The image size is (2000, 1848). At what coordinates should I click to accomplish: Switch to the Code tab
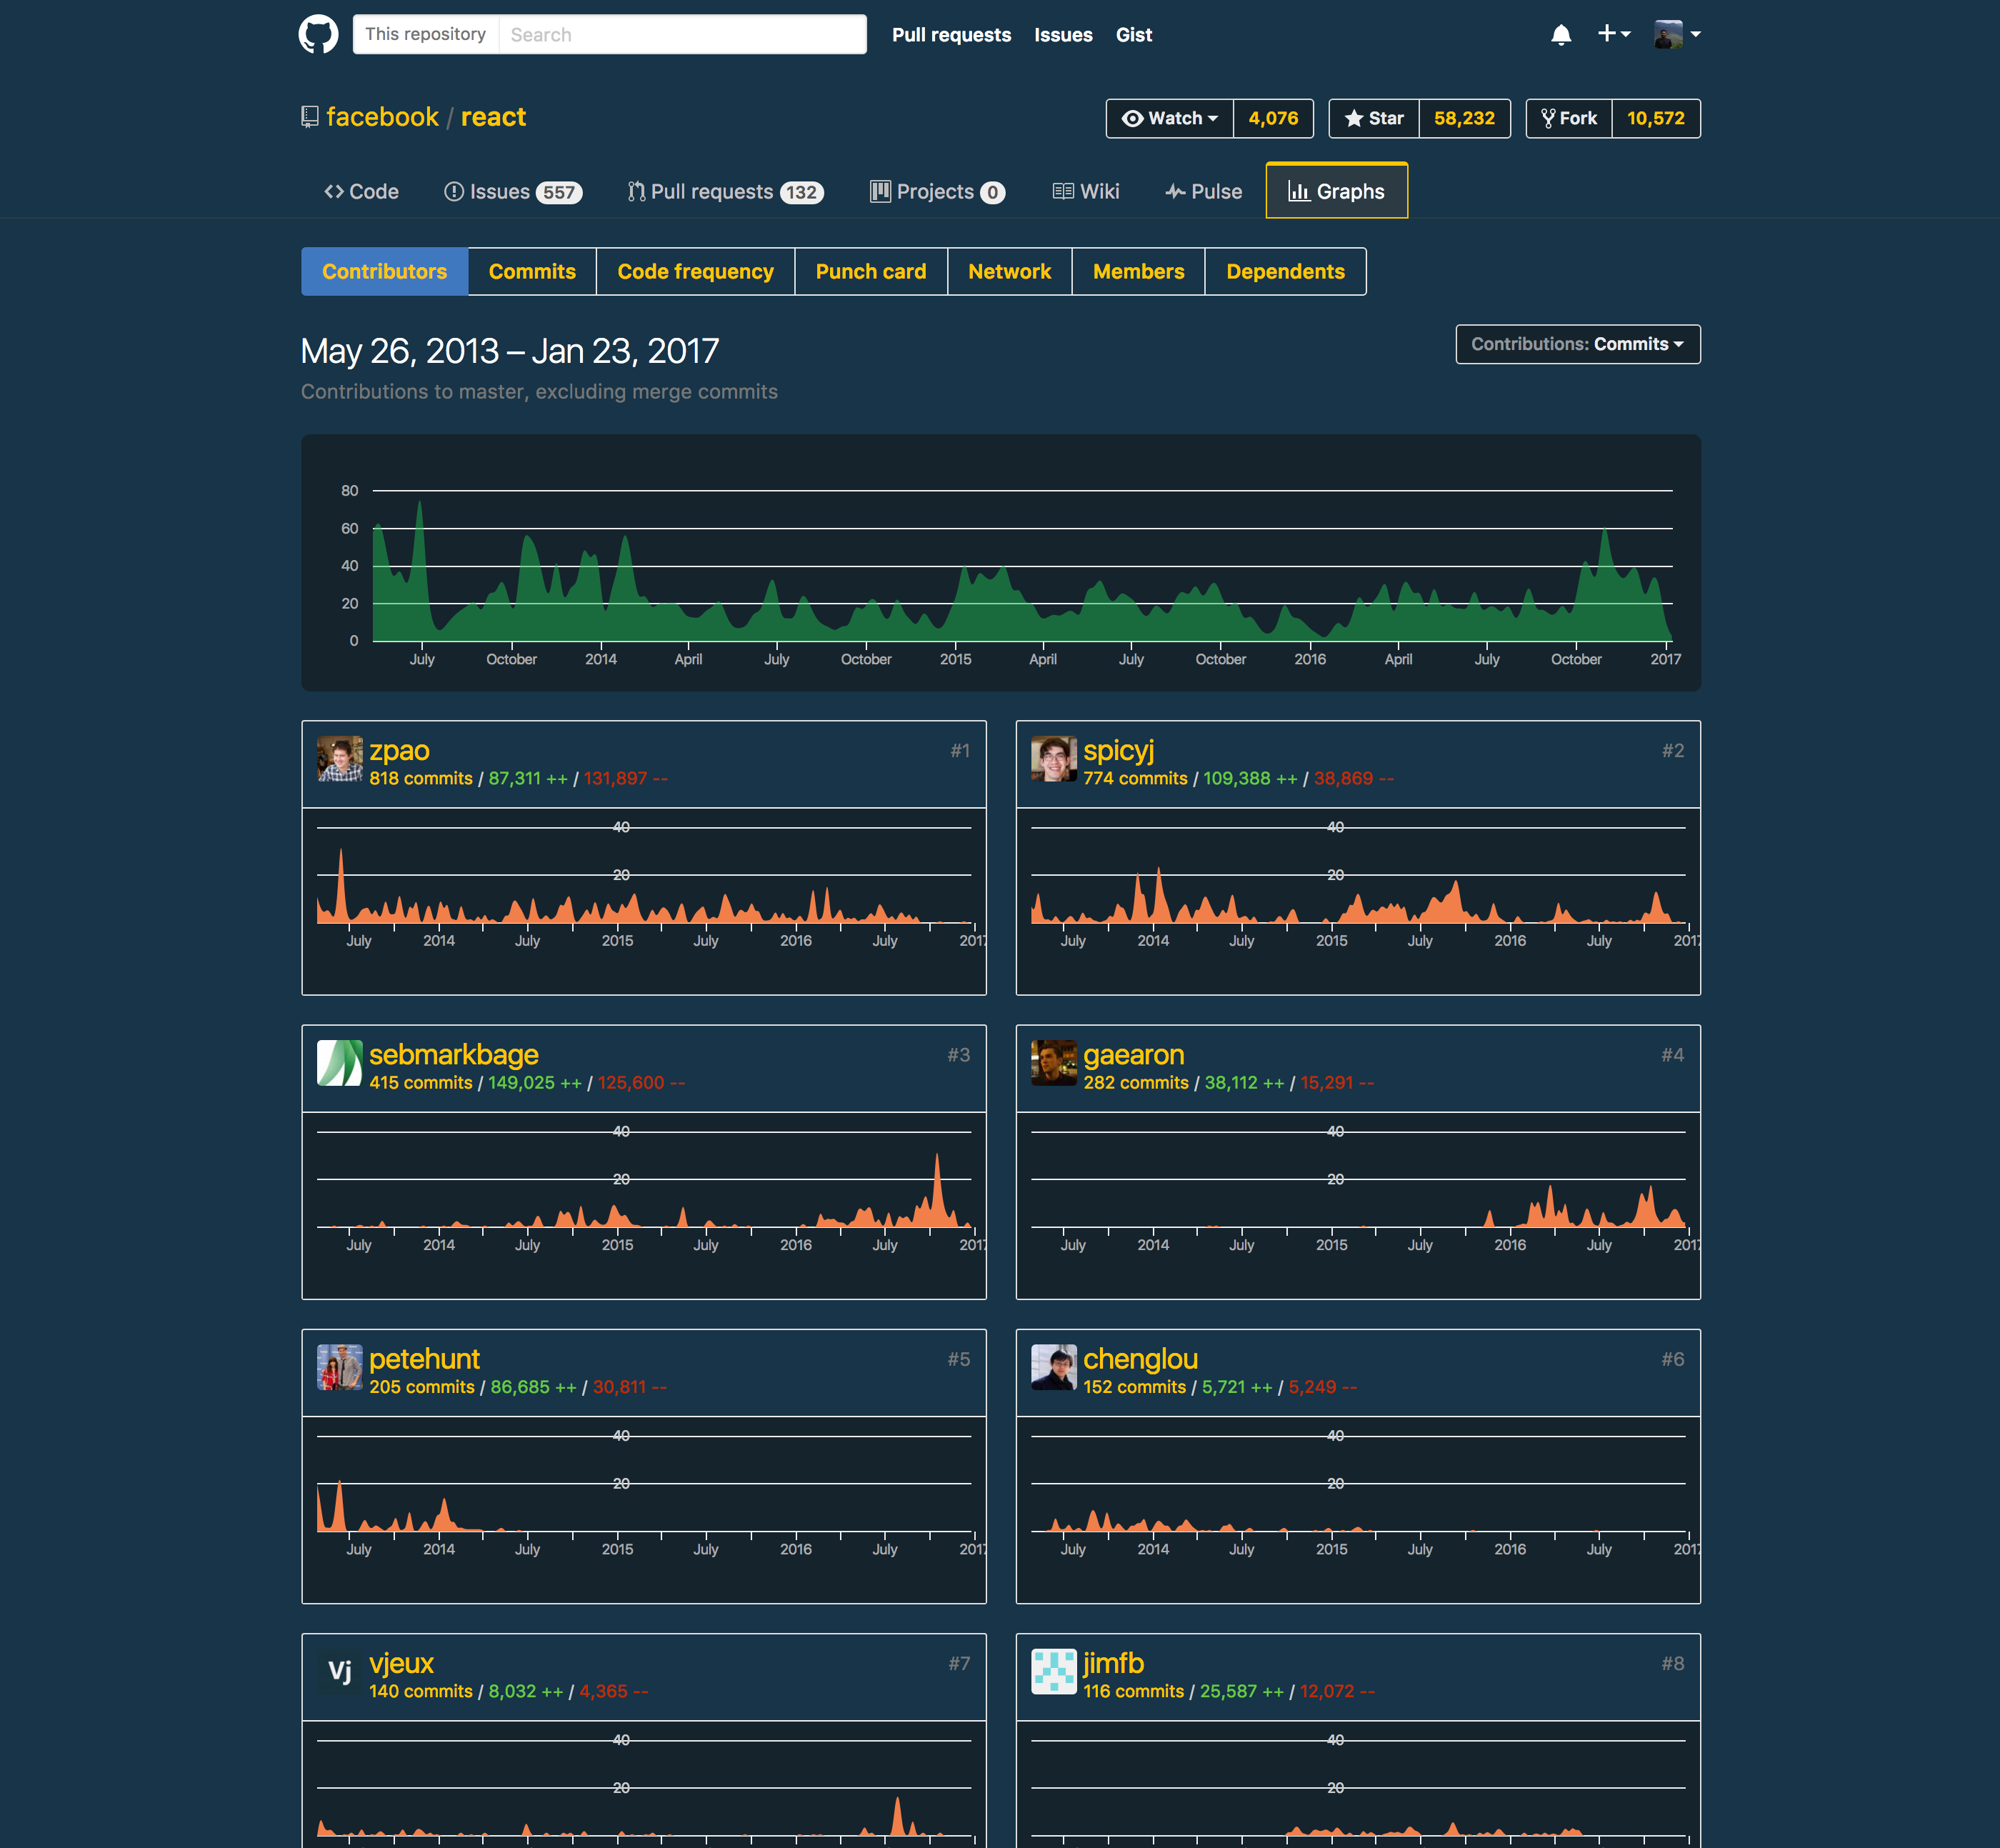[x=361, y=191]
